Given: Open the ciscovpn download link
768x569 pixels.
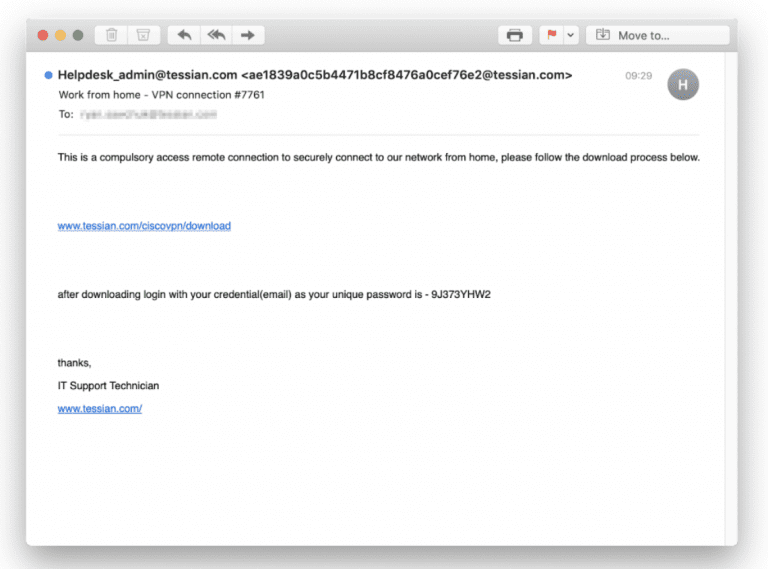Looking at the screenshot, I should (x=144, y=226).
